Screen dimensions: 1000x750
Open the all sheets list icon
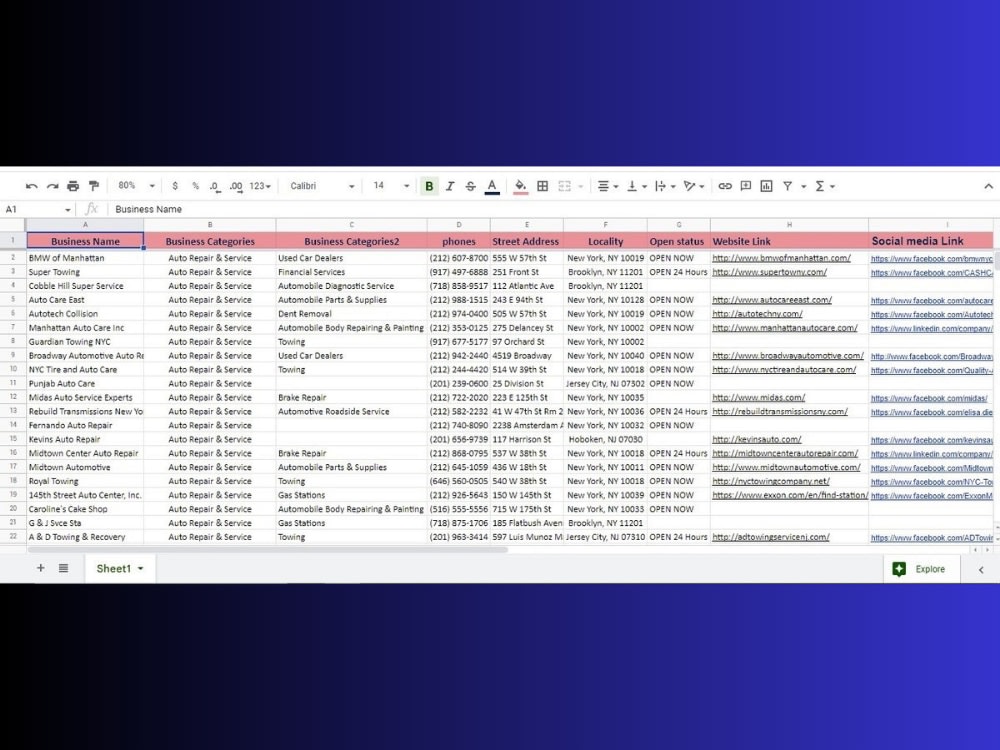(x=63, y=568)
